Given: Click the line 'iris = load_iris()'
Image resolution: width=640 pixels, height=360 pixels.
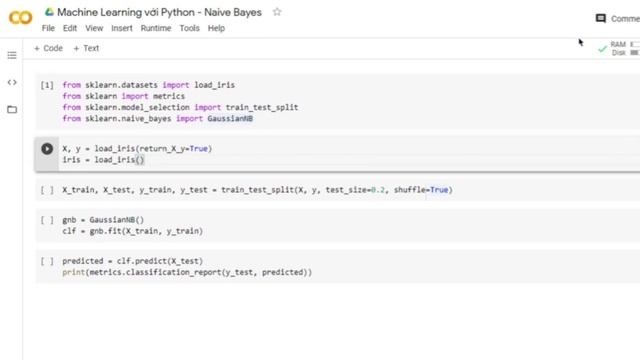Looking at the screenshot, I should click(x=103, y=160).
